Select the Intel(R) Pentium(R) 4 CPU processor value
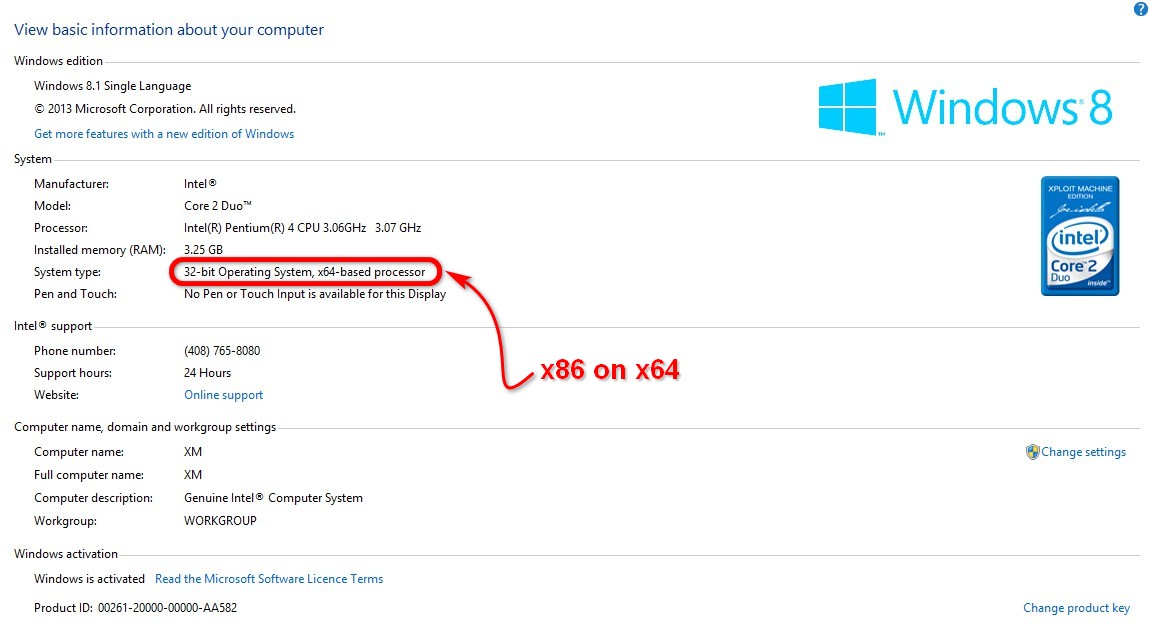Viewport: 1150px width, 643px height. point(302,228)
